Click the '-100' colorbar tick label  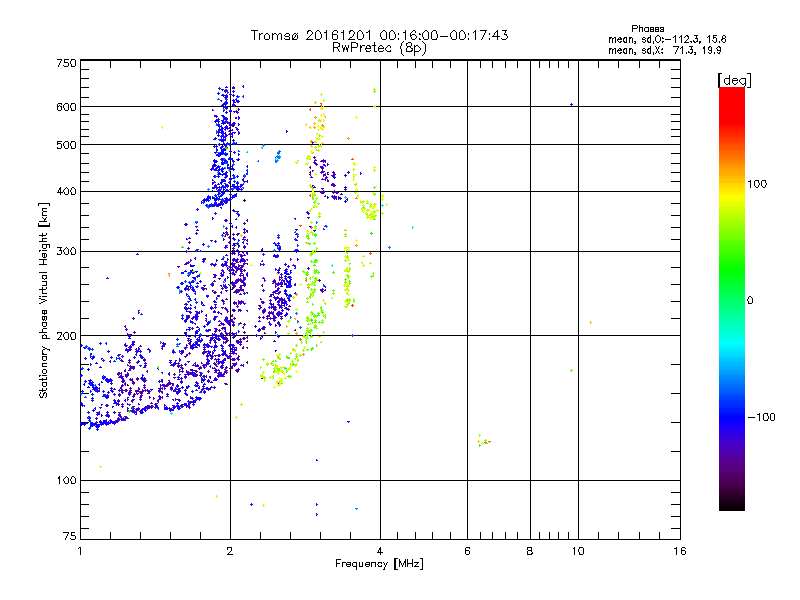click(761, 417)
